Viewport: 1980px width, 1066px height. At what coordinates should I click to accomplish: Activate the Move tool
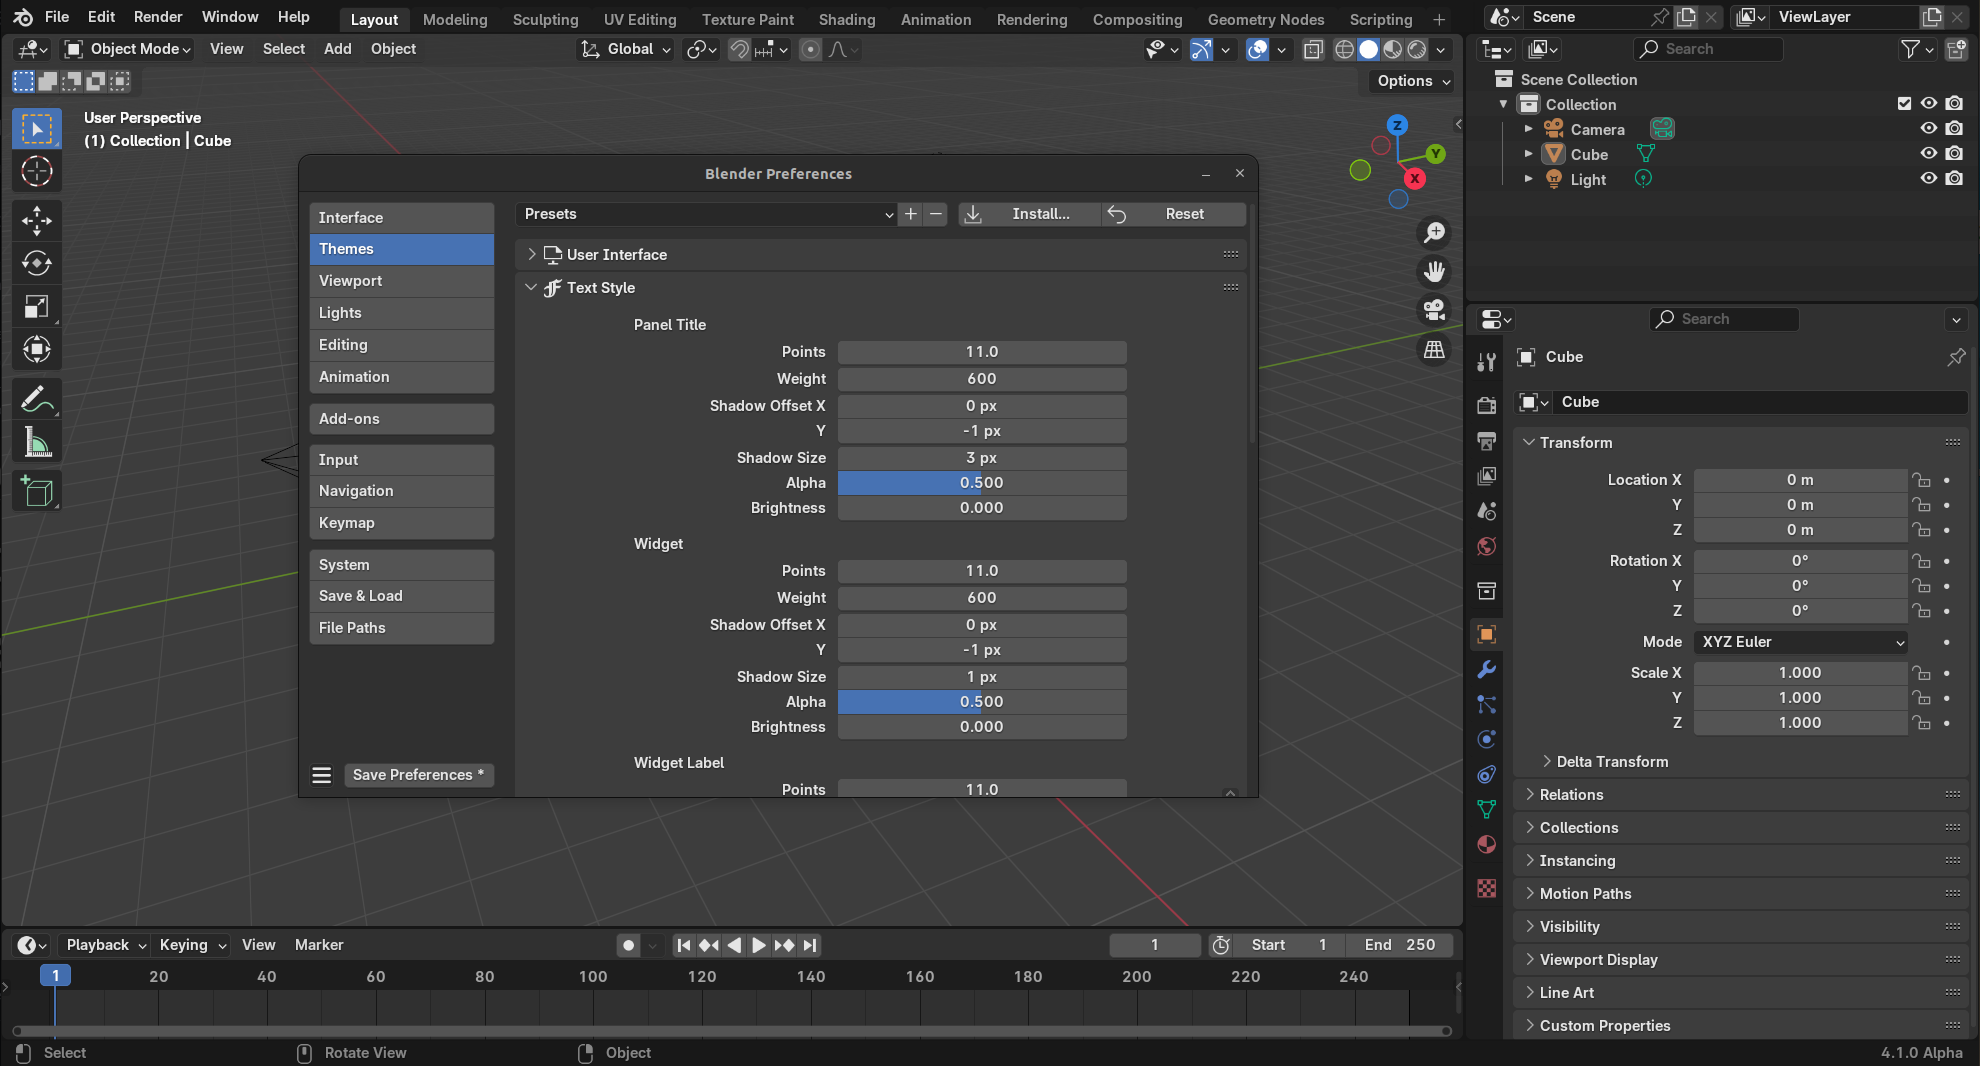(x=37, y=221)
